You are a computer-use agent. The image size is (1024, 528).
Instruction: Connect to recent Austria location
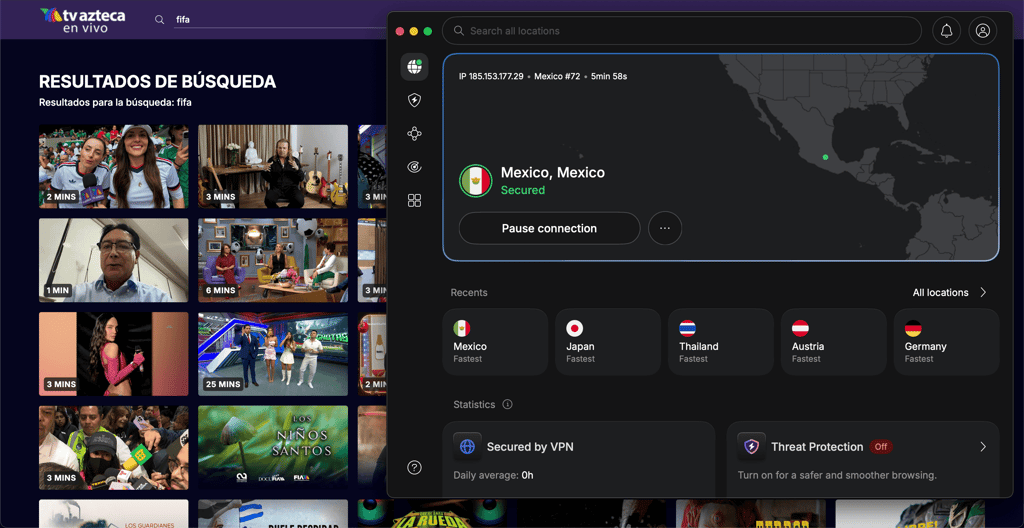pos(834,342)
